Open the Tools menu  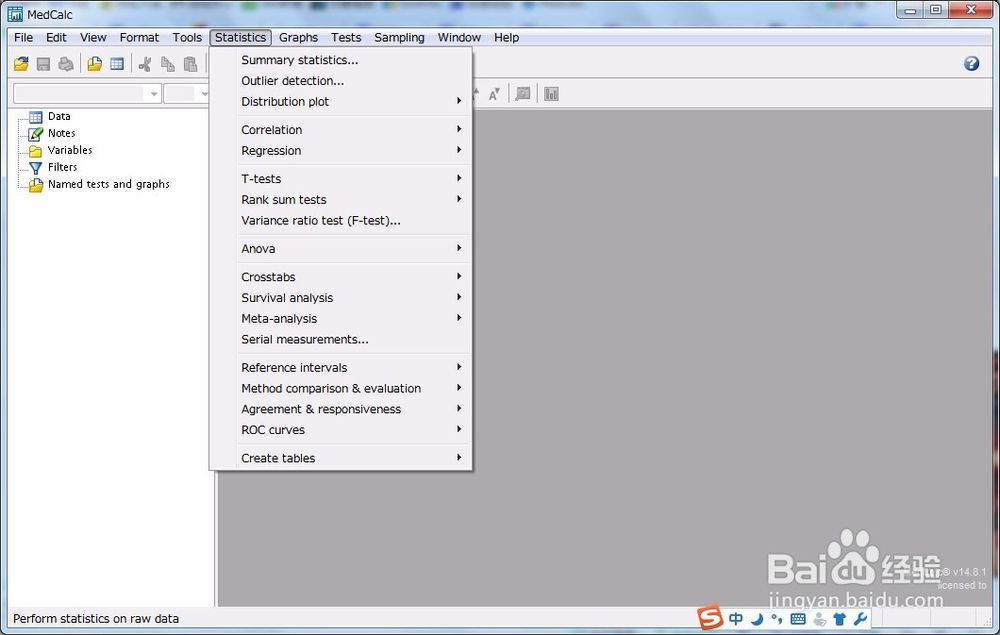187,38
